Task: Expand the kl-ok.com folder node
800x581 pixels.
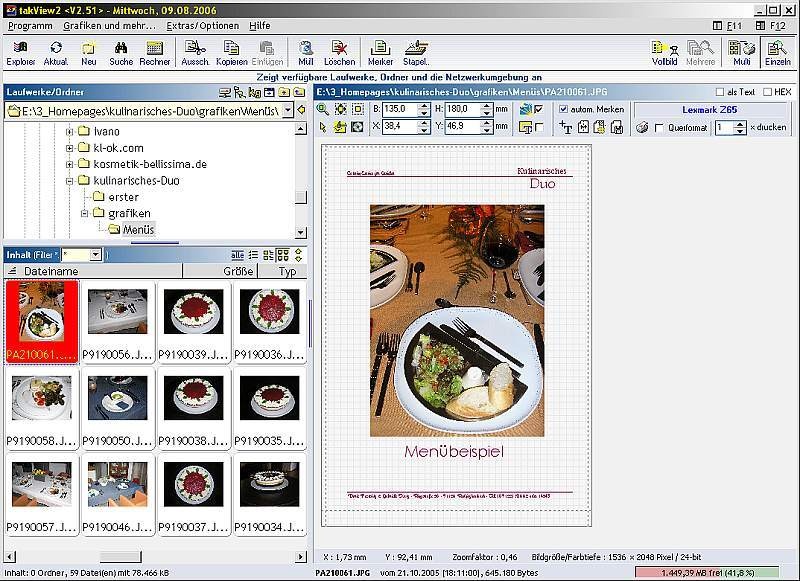Action: [70, 148]
